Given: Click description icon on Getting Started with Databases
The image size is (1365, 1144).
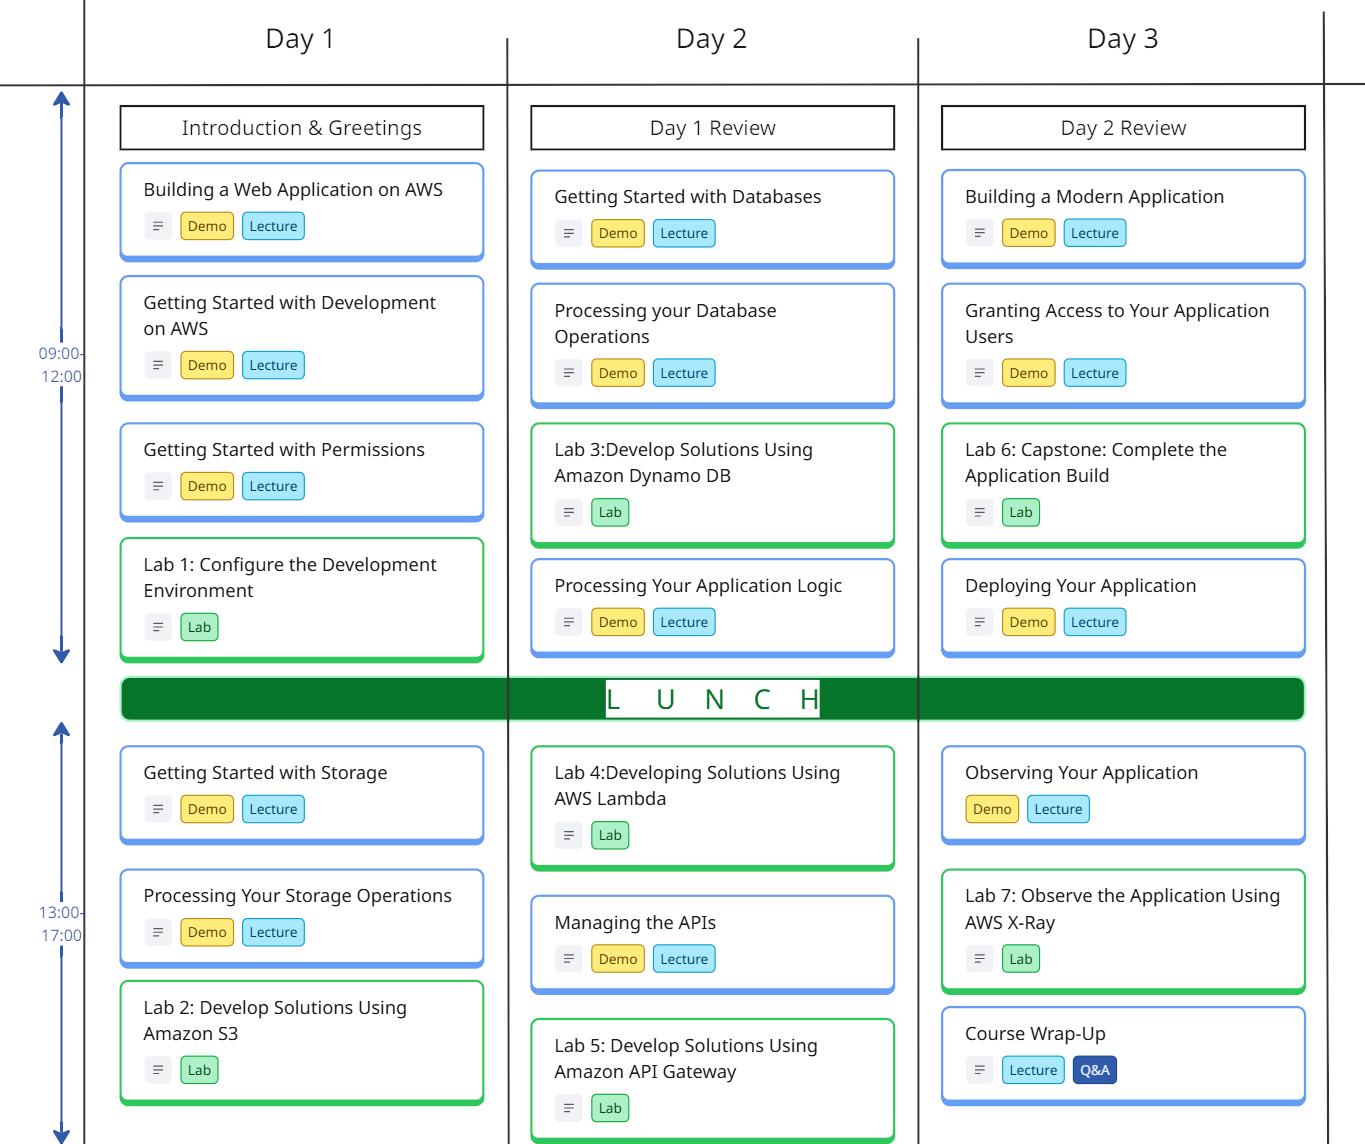Looking at the screenshot, I should [569, 234].
